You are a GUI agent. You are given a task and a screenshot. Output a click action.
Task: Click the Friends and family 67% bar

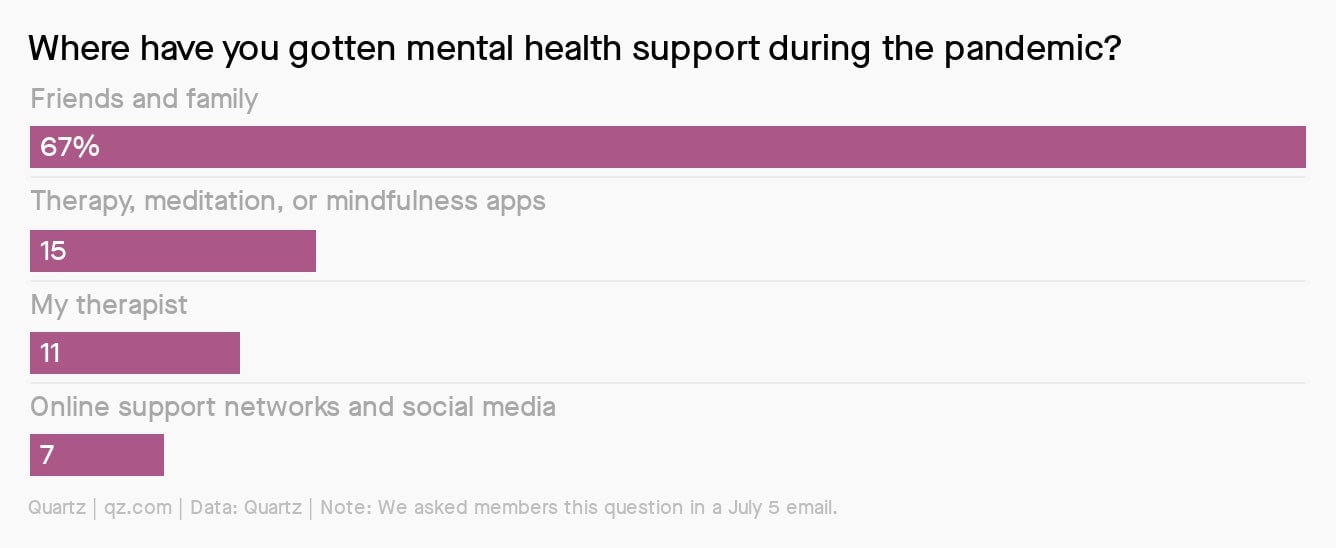click(x=668, y=147)
